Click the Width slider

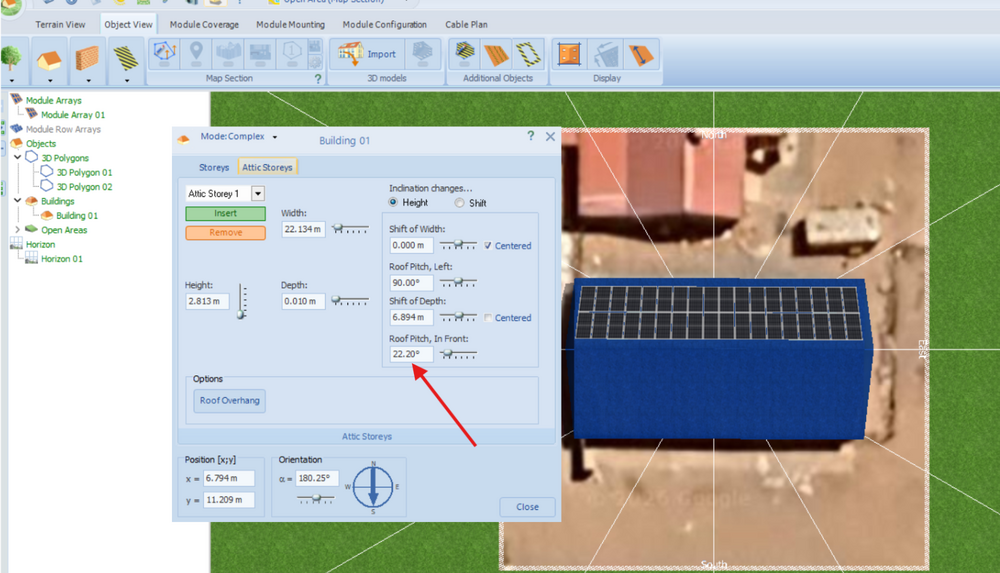tap(350, 229)
